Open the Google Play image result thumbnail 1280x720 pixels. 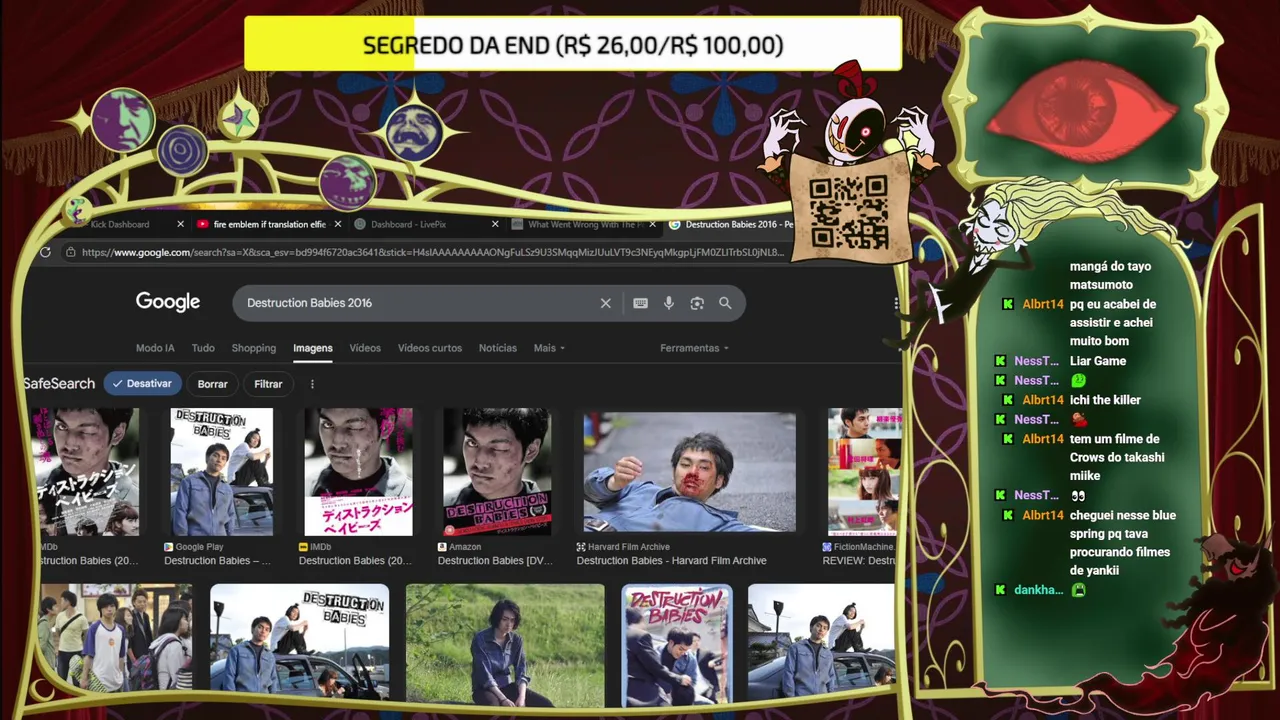pos(221,472)
